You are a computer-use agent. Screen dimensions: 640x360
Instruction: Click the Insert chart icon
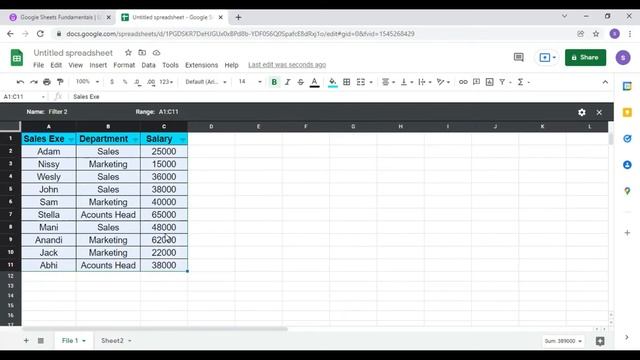(489, 82)
